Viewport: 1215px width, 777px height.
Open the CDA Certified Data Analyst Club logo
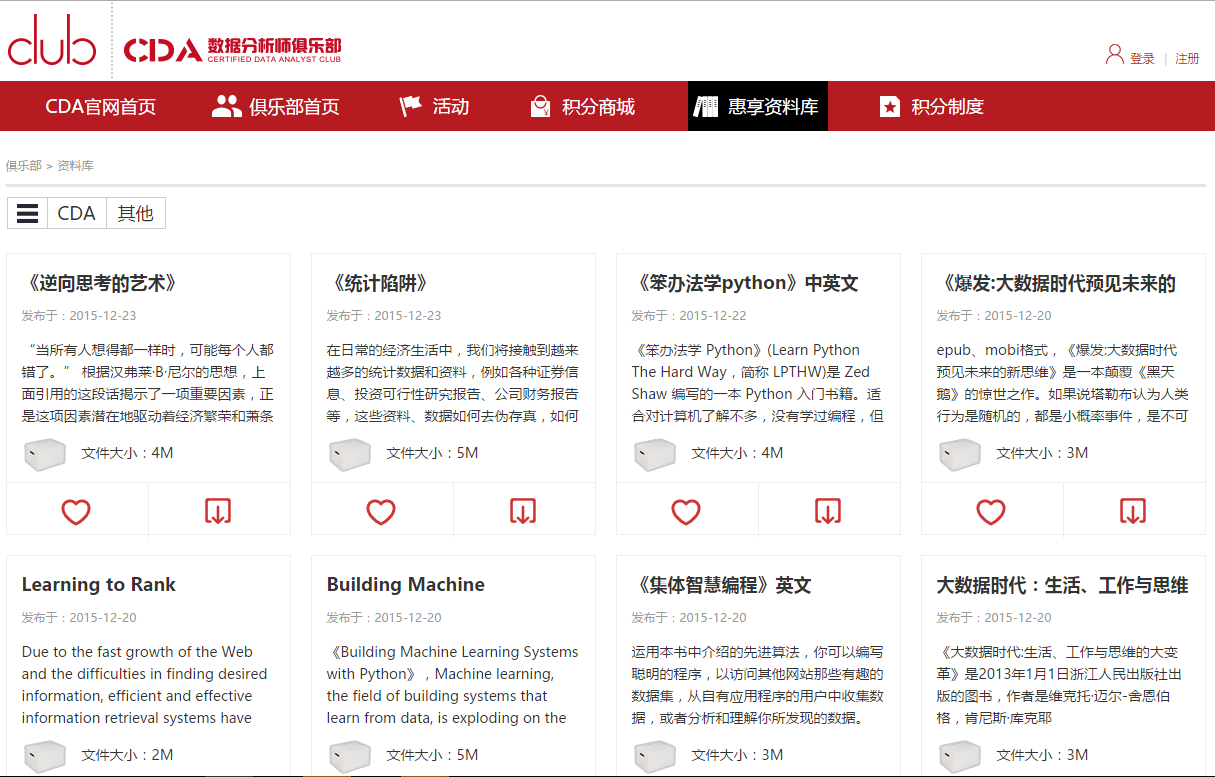pyautogui.click(x=232, y=50)
